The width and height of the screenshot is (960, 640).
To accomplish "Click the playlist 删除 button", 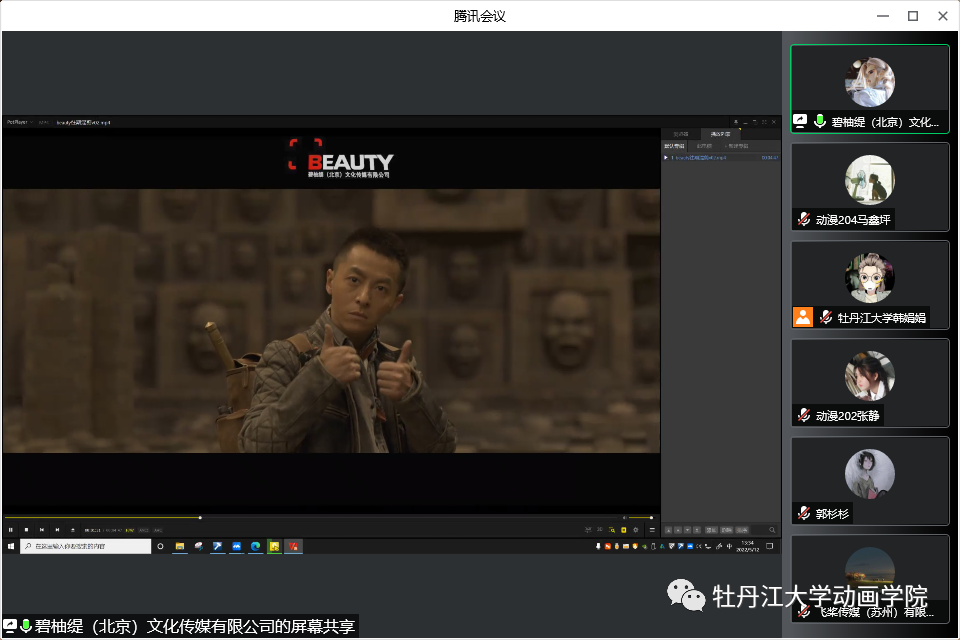I will click(726, 530).
